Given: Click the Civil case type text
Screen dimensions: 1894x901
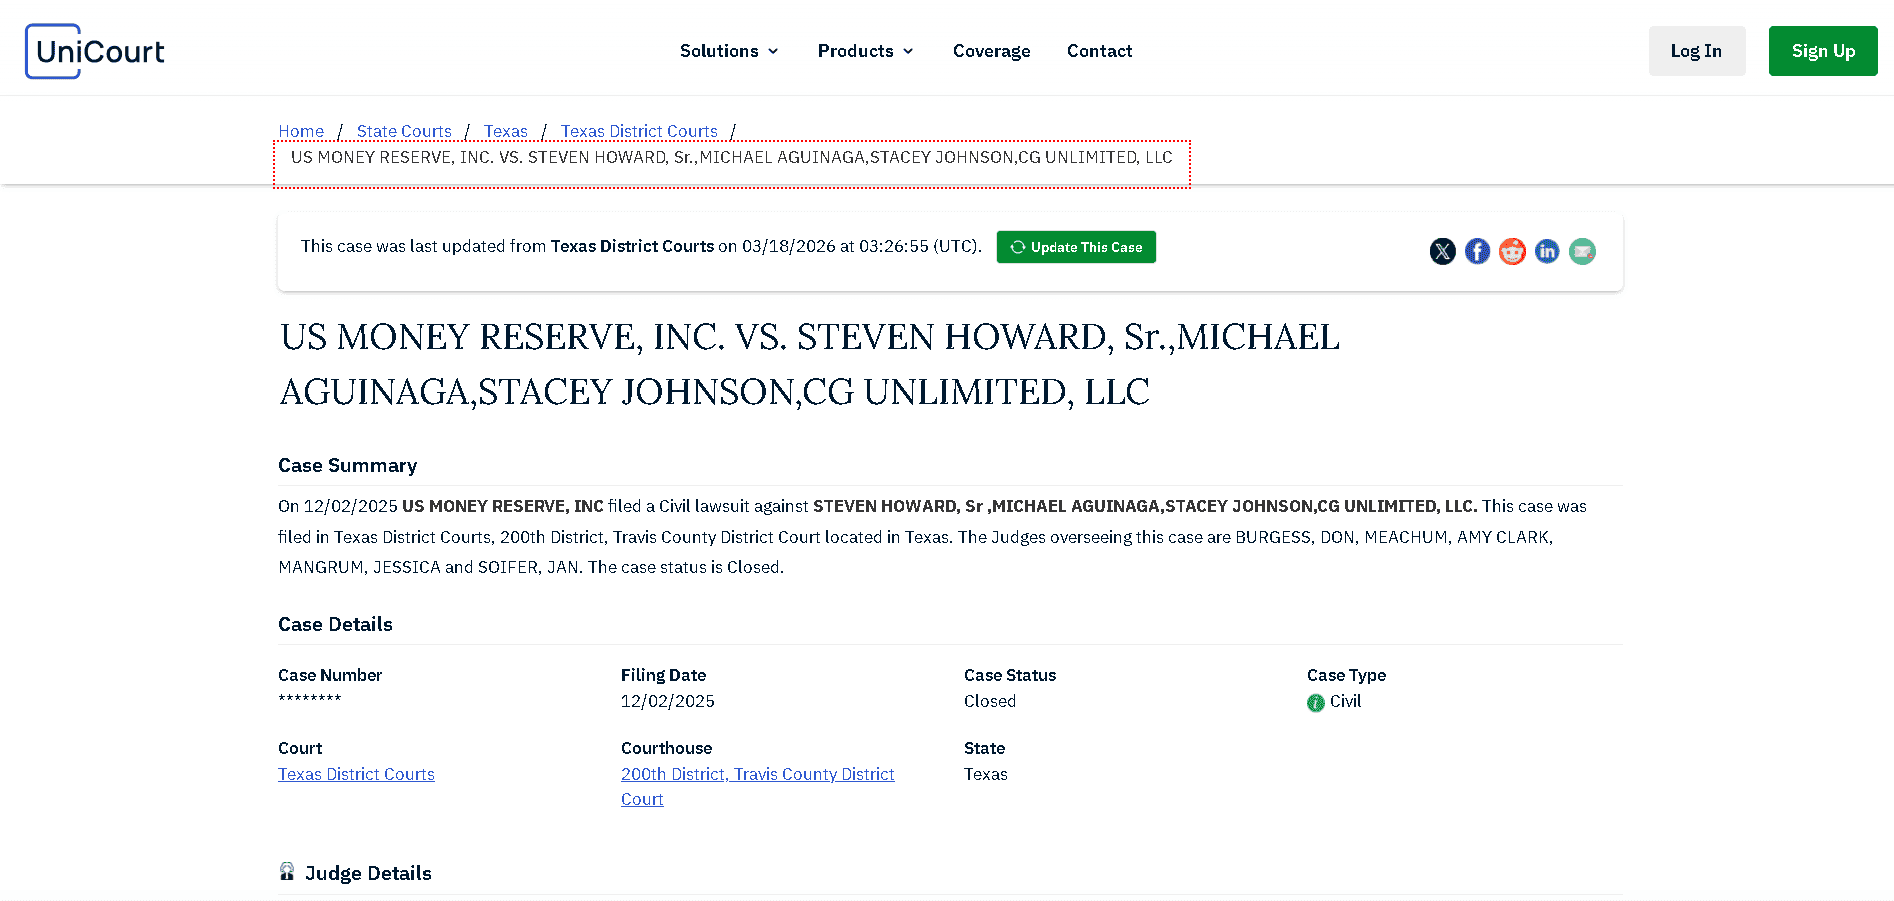Looking at the screenshot, I should point(1345,701).
